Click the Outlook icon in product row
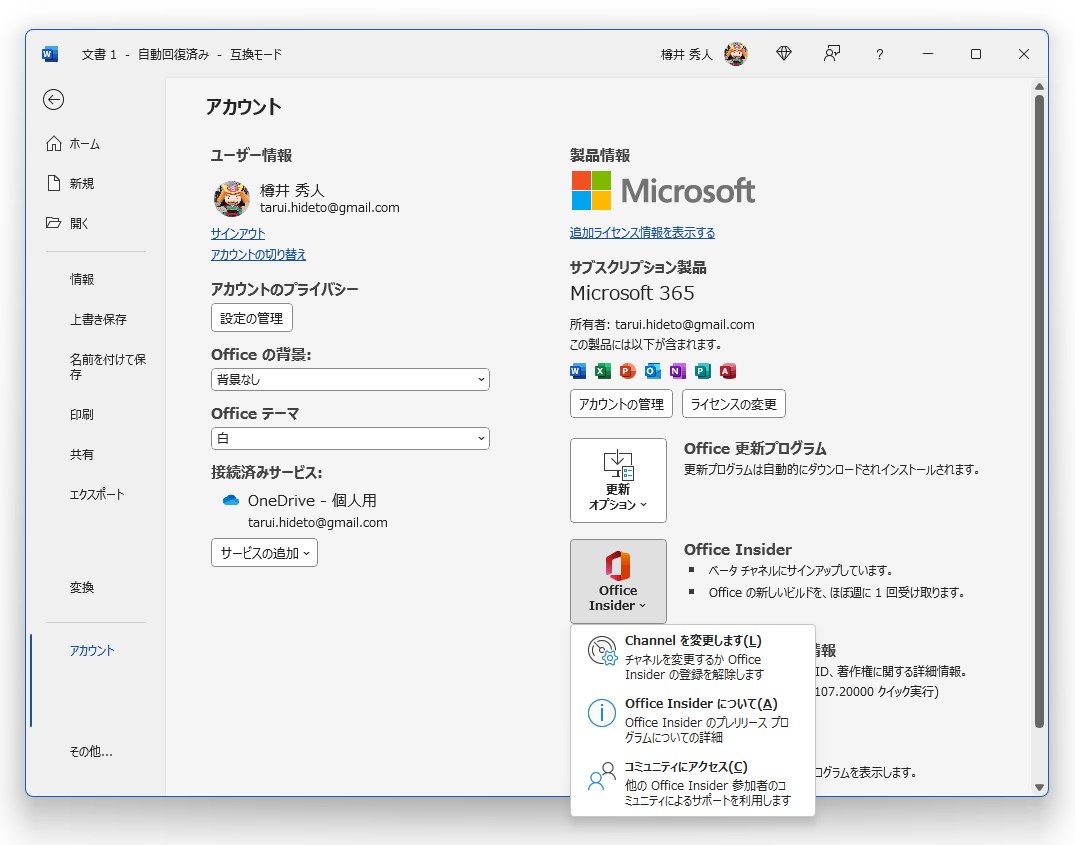This screenshot has height=845, width=1075. click(653, 371)
